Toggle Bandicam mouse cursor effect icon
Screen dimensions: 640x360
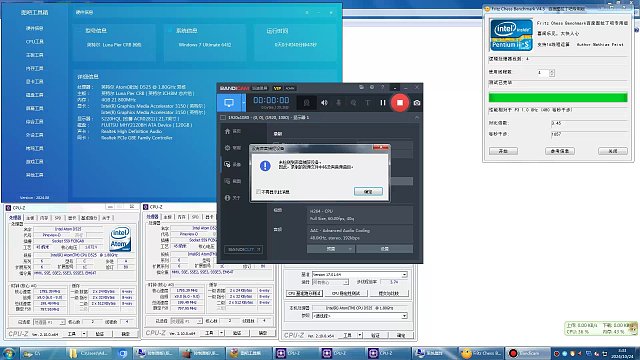353,103
